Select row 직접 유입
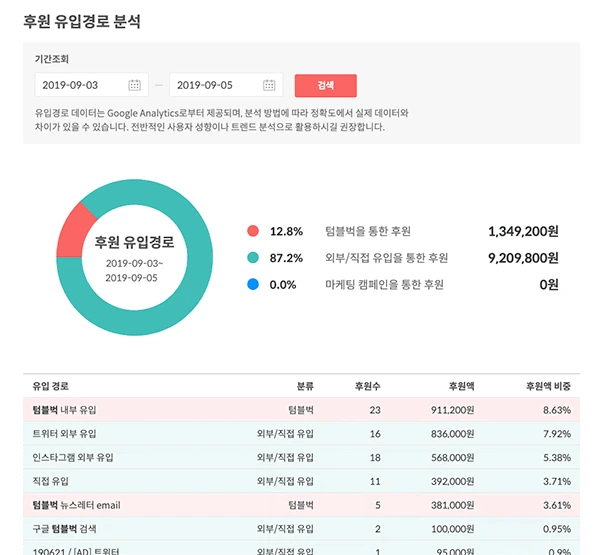 point(302,481)
